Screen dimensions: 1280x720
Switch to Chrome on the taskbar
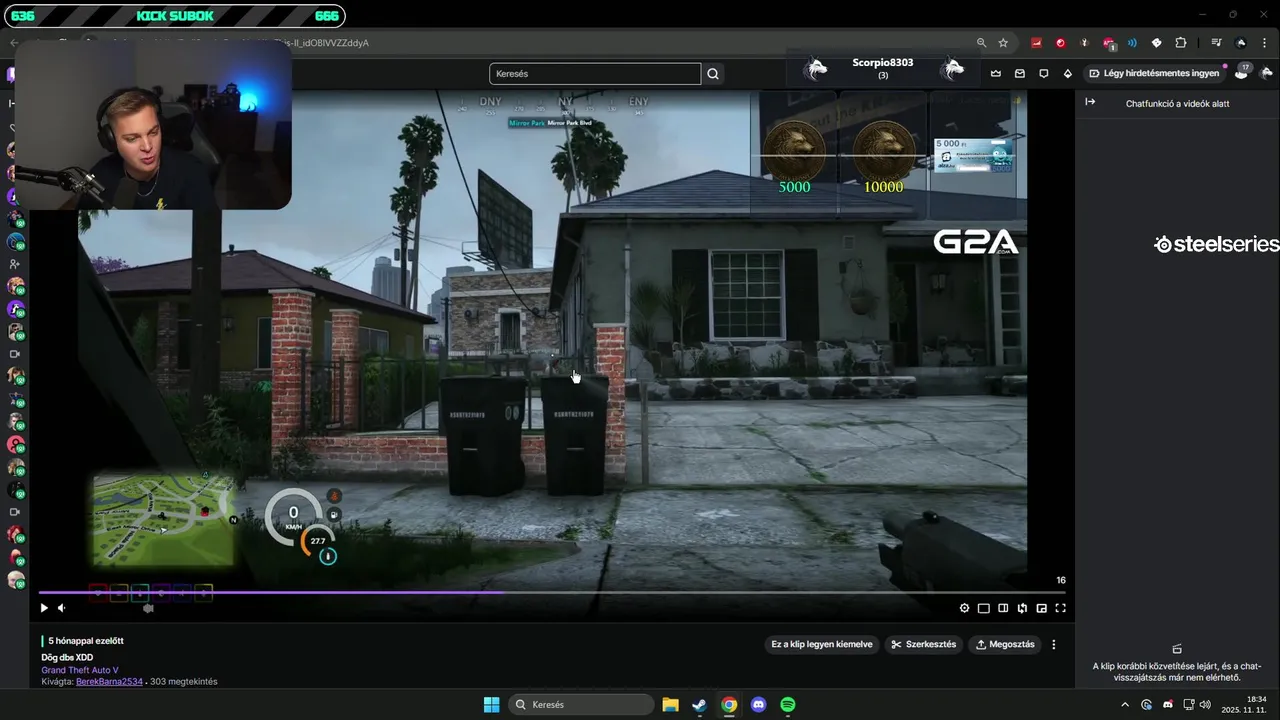click(729, 705)
